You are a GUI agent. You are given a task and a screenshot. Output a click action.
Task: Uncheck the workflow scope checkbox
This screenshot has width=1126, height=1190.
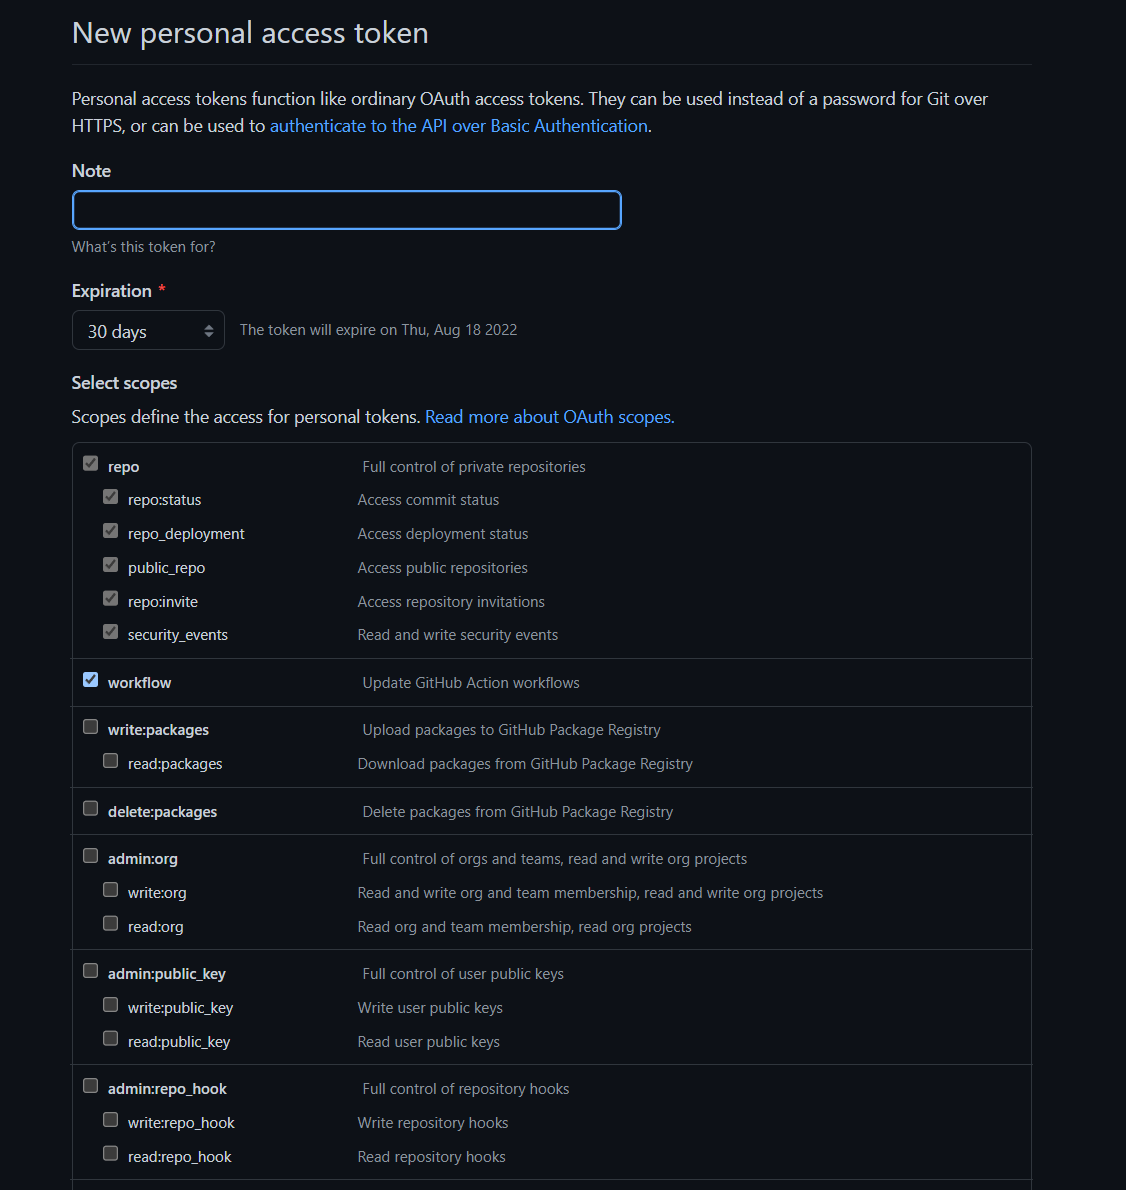point(90,679)
